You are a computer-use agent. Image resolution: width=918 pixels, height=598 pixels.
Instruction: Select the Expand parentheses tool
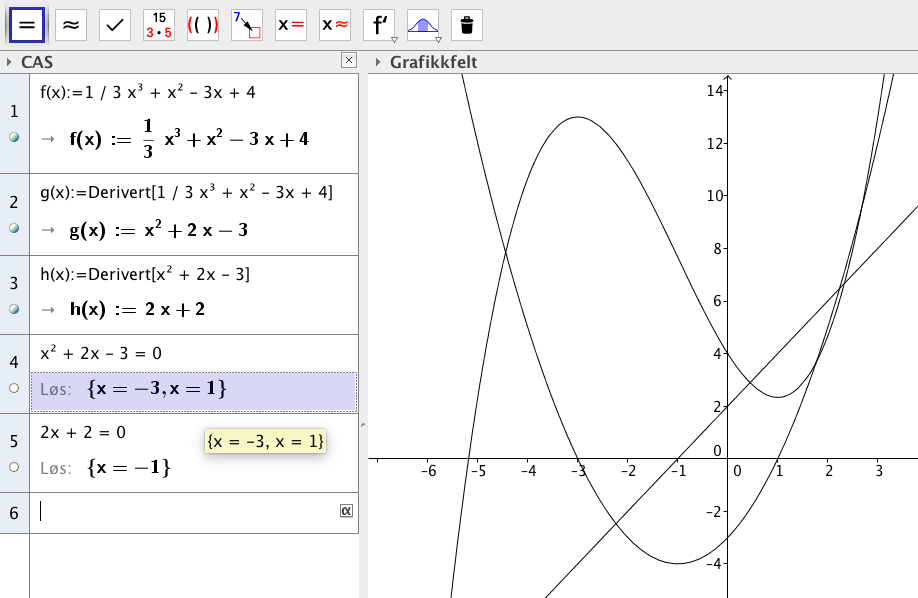203,25
